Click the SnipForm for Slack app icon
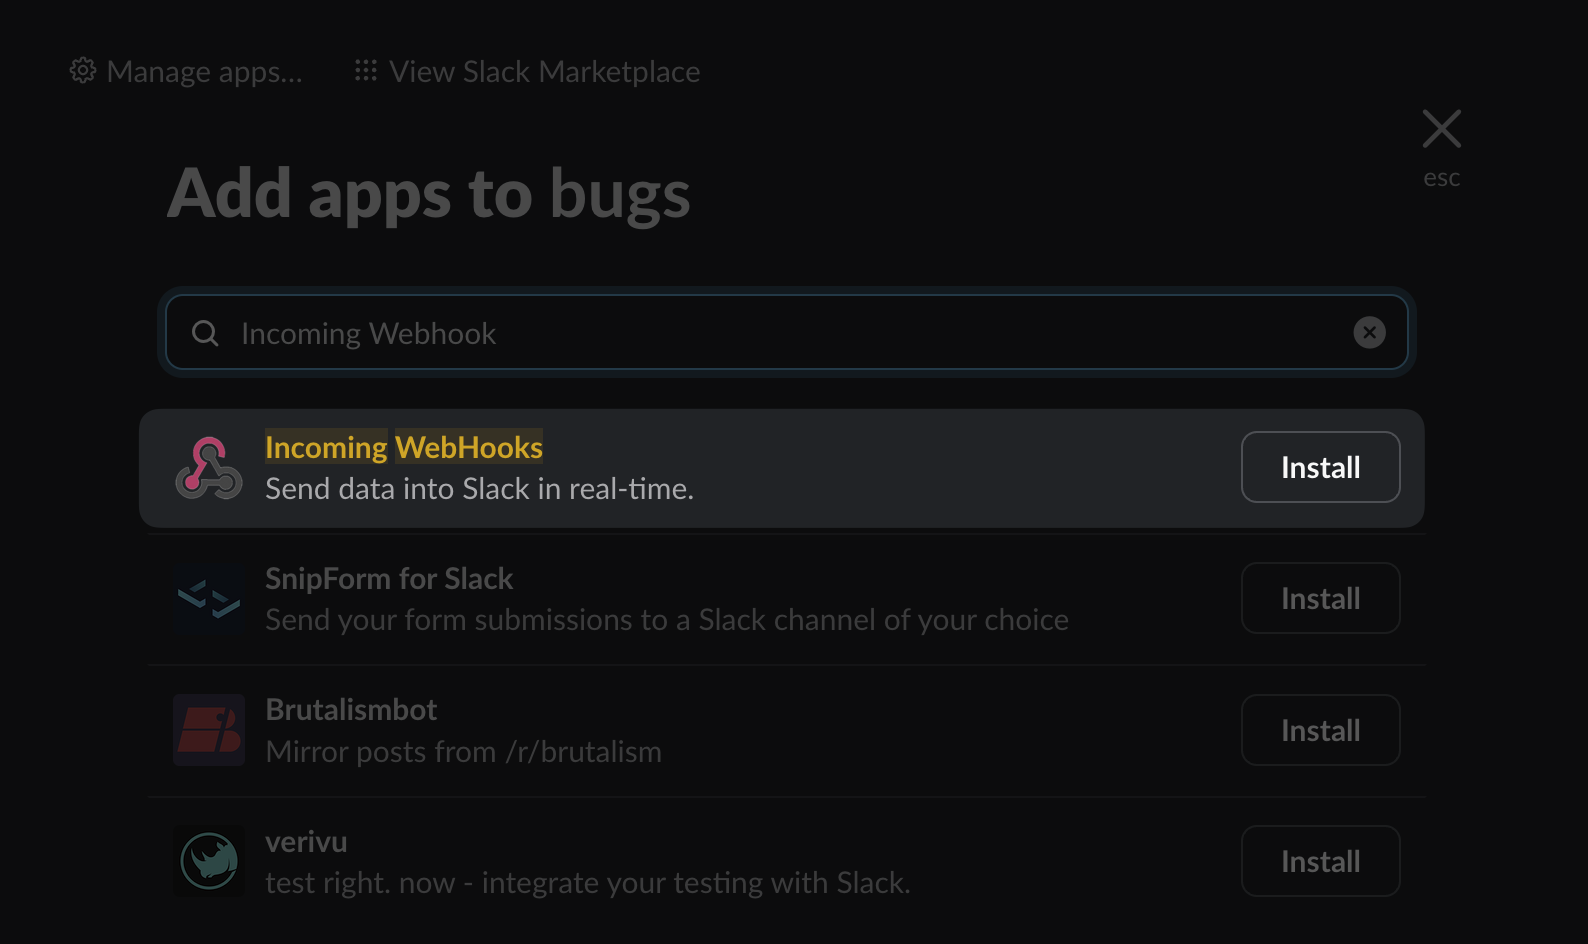The image size is (1588, 944). pos(209,598)
